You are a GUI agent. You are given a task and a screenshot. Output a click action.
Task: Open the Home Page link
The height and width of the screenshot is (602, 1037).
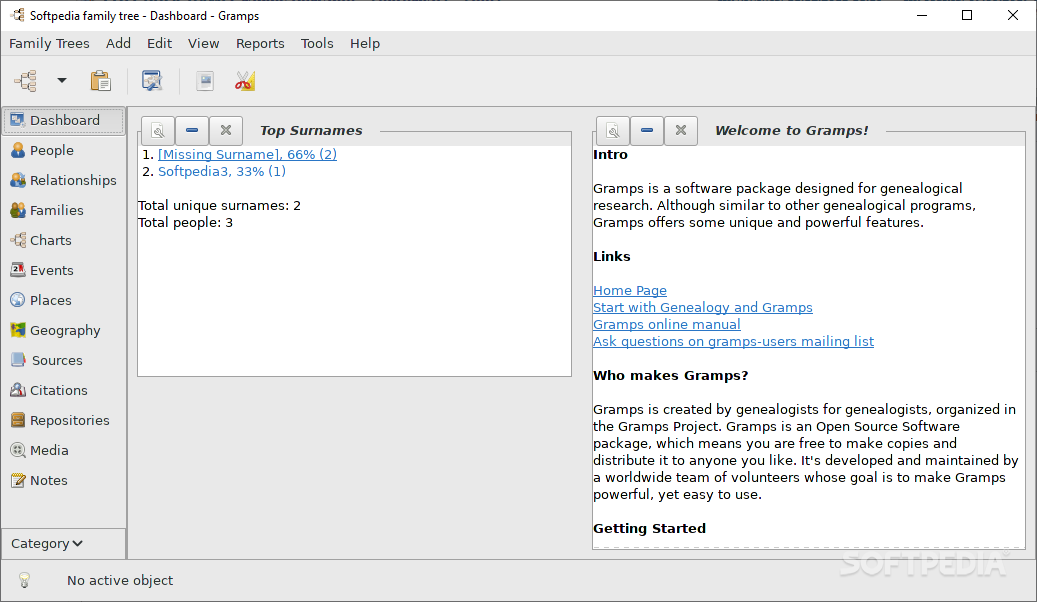tap(630, 290)
